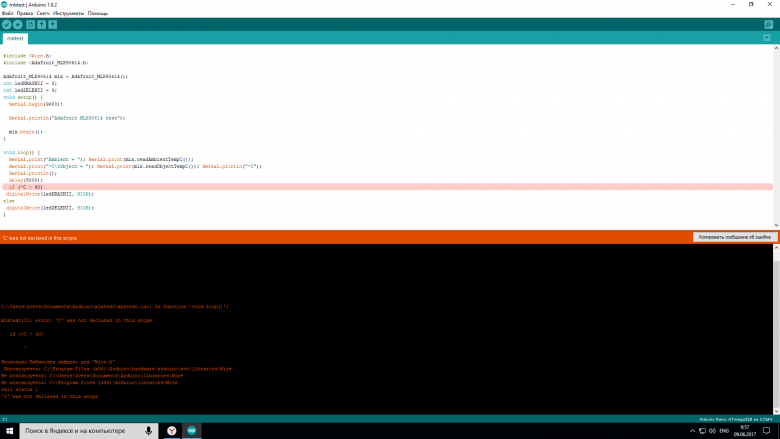Click the '#include <Wire.h>' line
The width and height of the screenshot is (780, 439).
27,56
